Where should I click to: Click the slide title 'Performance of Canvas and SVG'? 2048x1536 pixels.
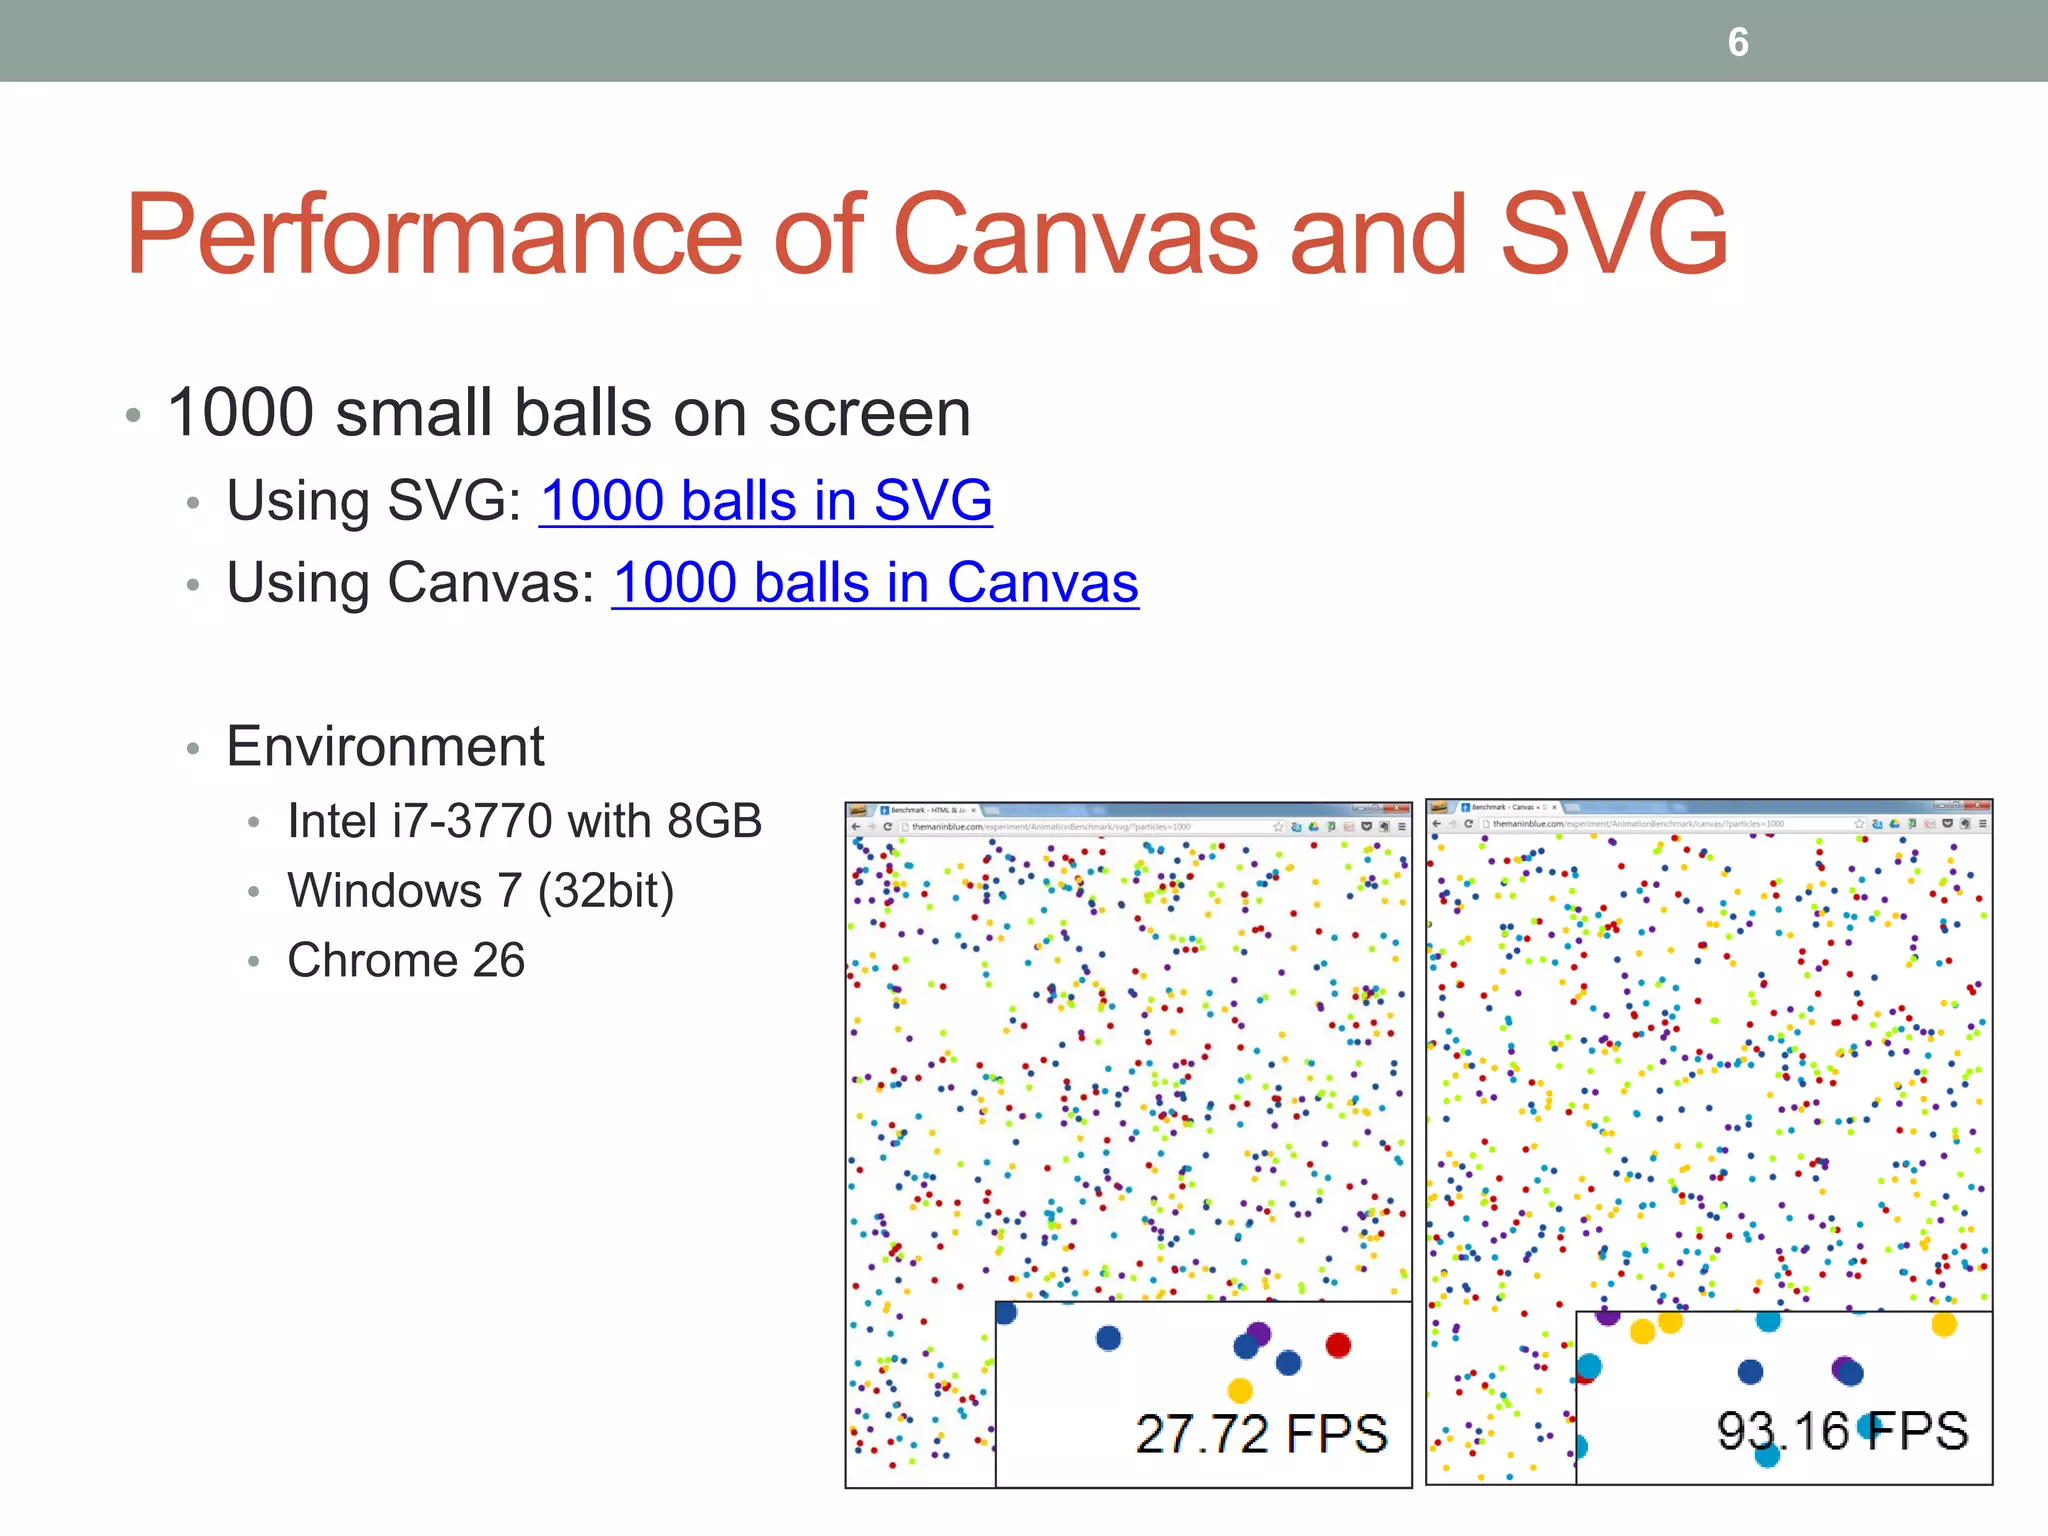pos(926,235)
